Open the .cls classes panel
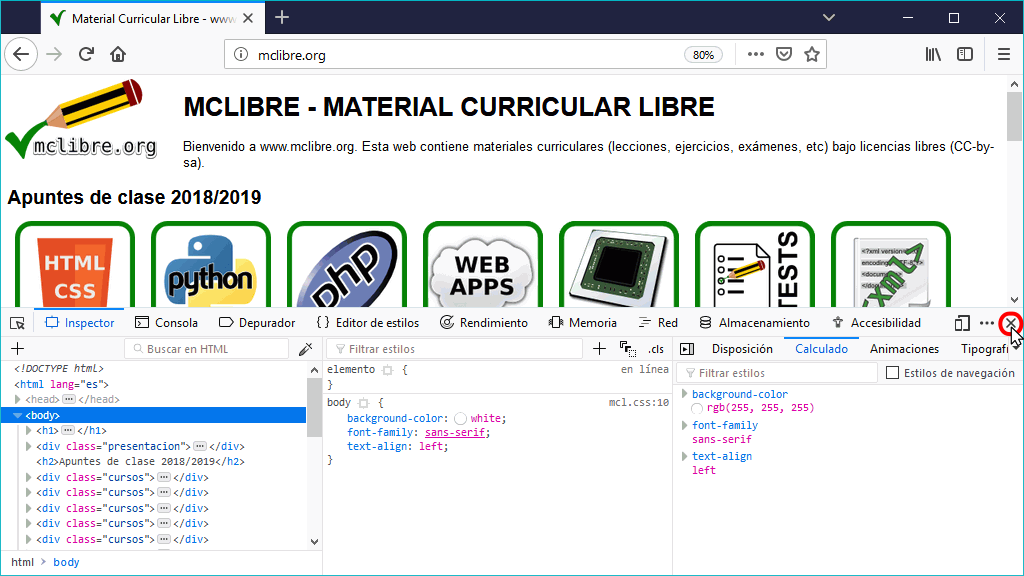This screenshot has height=576, width=1024. (x=656, y=349)
